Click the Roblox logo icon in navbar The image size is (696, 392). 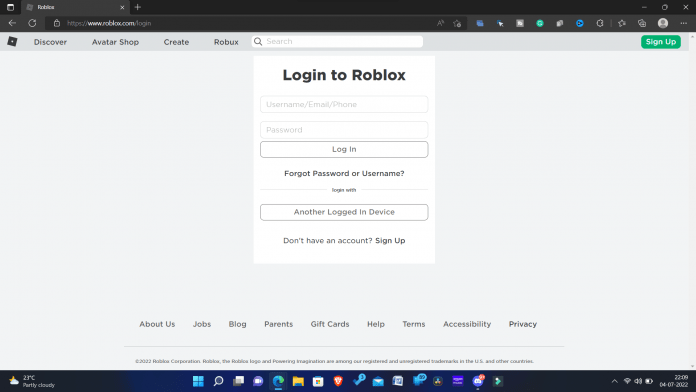12,41
